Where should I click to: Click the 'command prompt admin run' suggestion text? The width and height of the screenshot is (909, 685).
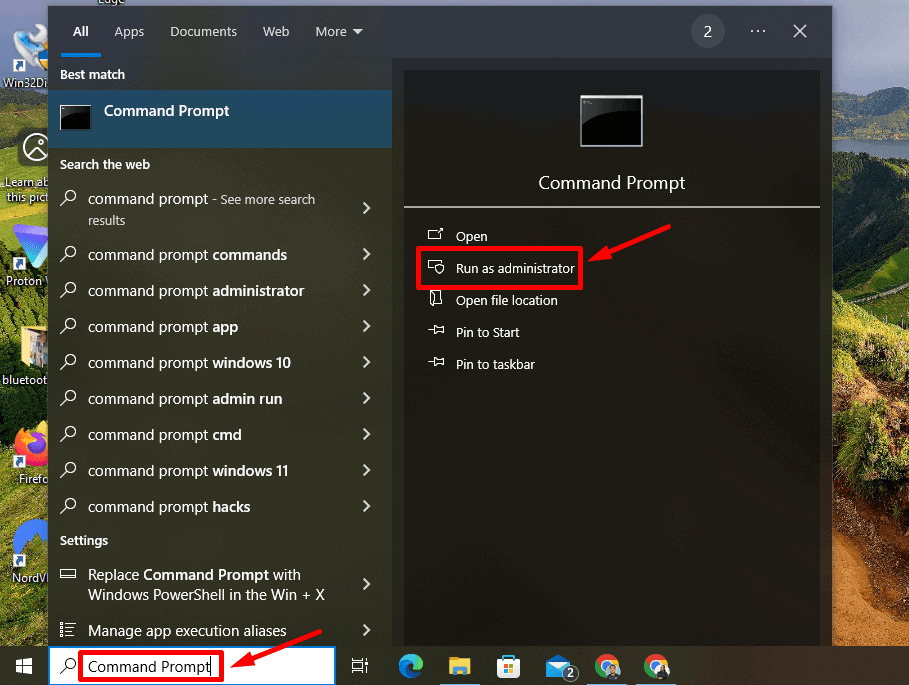185,399
